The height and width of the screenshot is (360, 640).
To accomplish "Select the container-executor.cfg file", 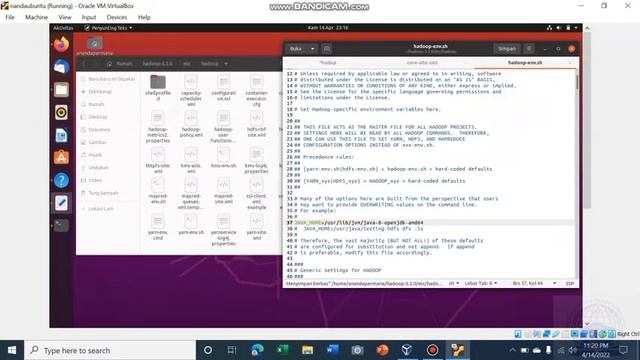I will point(256,90).
